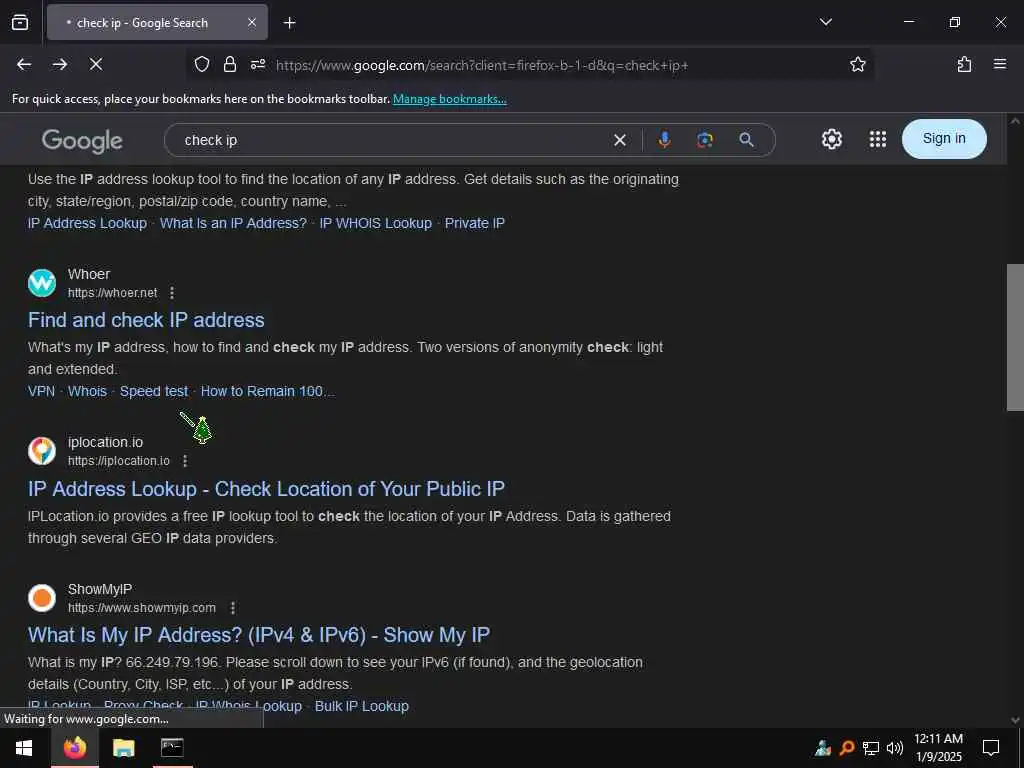The width and height of the screenshot is (1024, 768).
Task: Open Firefox extensions puzzle icon
Action: (964, 65)
